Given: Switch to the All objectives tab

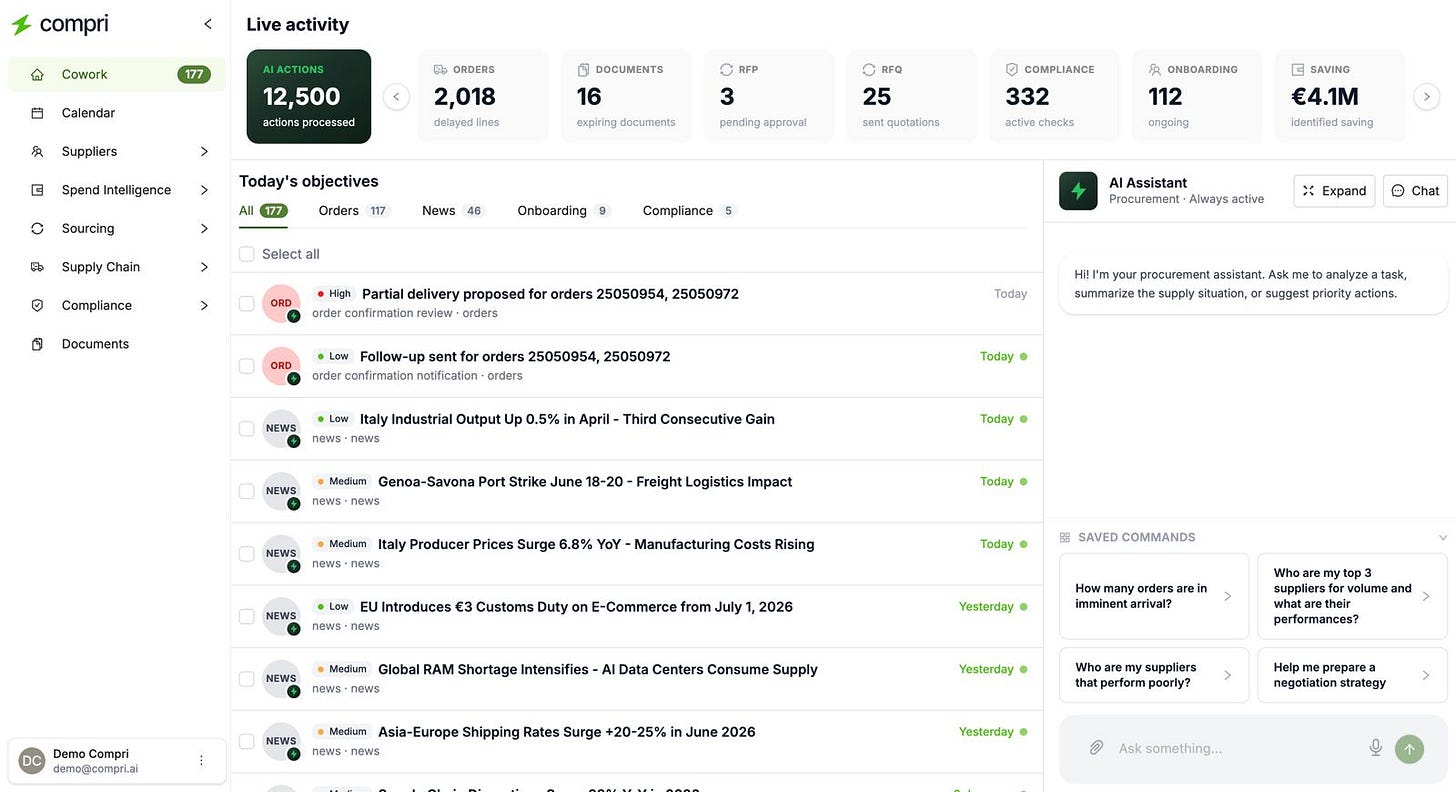Looking at the screenshot, I should [x=263, y=211].
